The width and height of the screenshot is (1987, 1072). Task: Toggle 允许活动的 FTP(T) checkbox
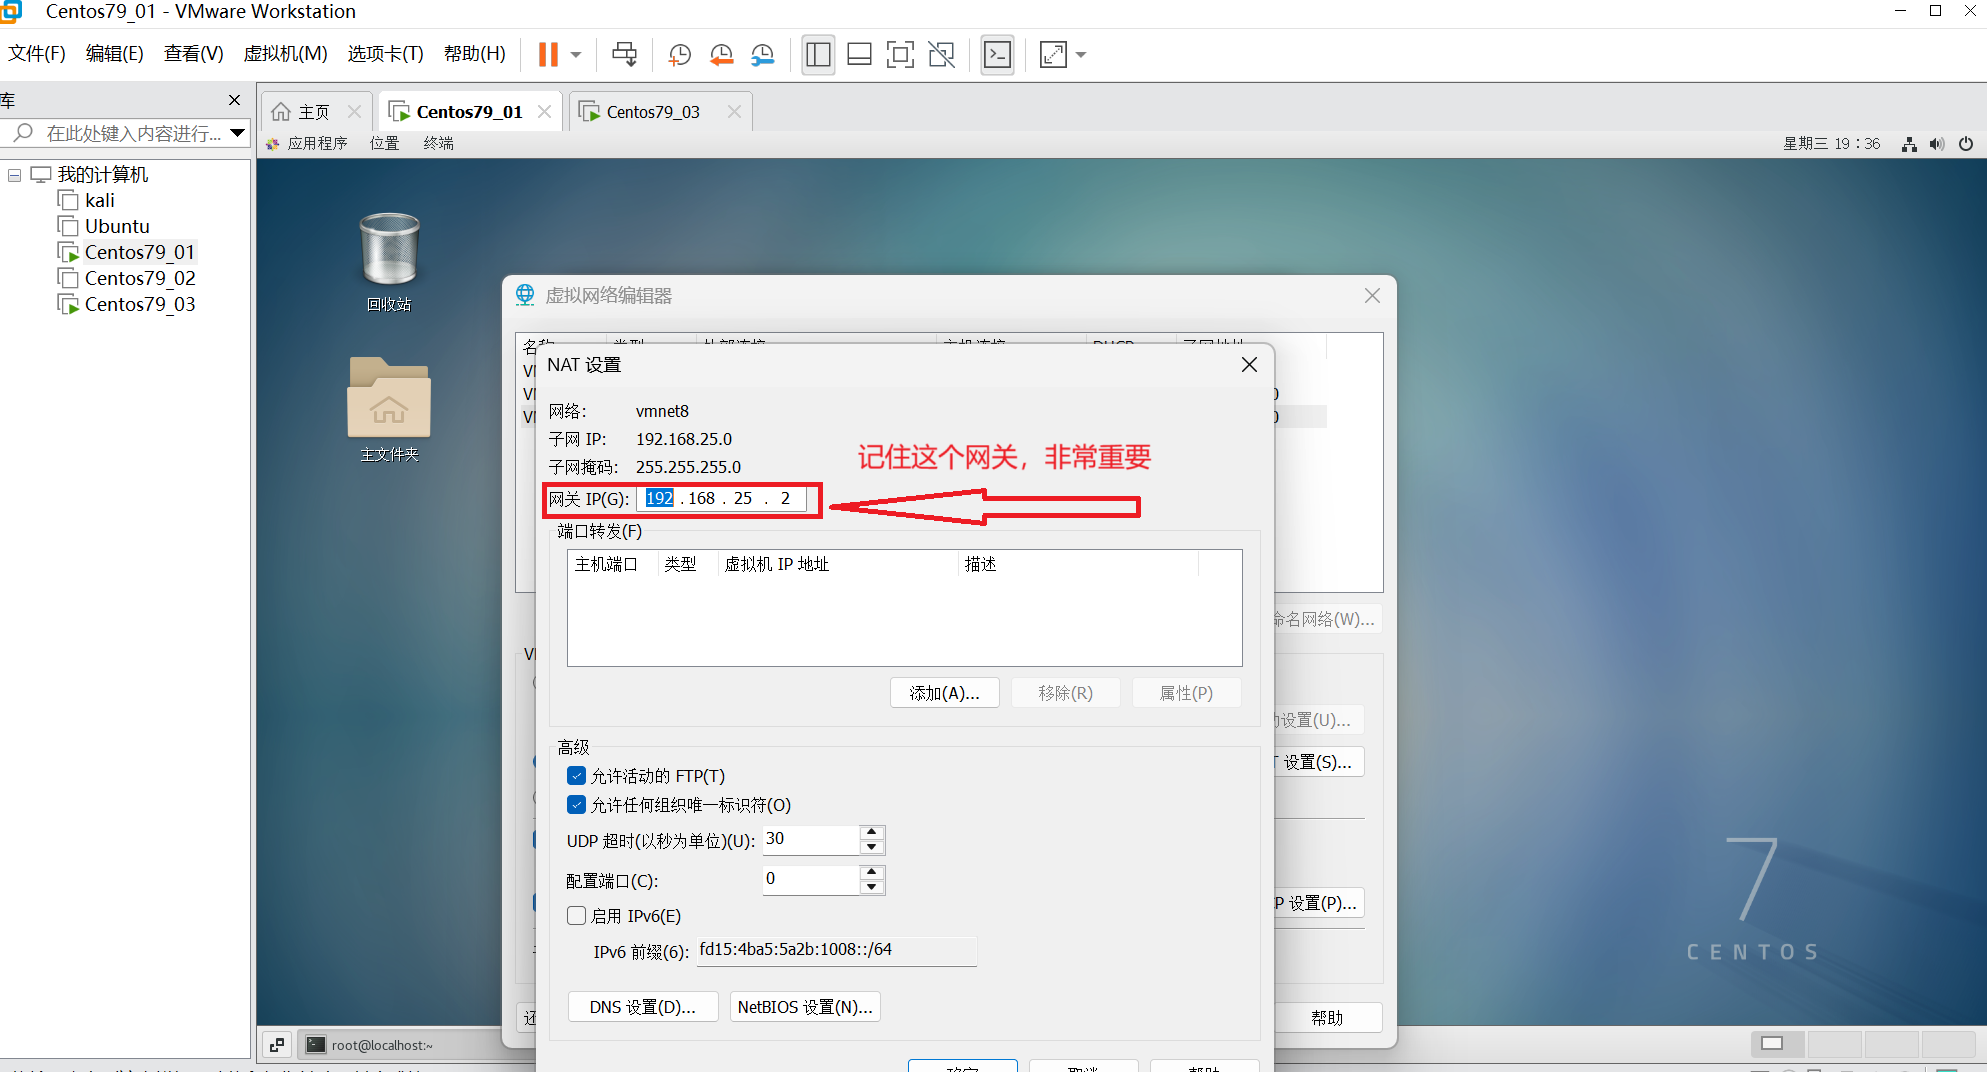576,776
